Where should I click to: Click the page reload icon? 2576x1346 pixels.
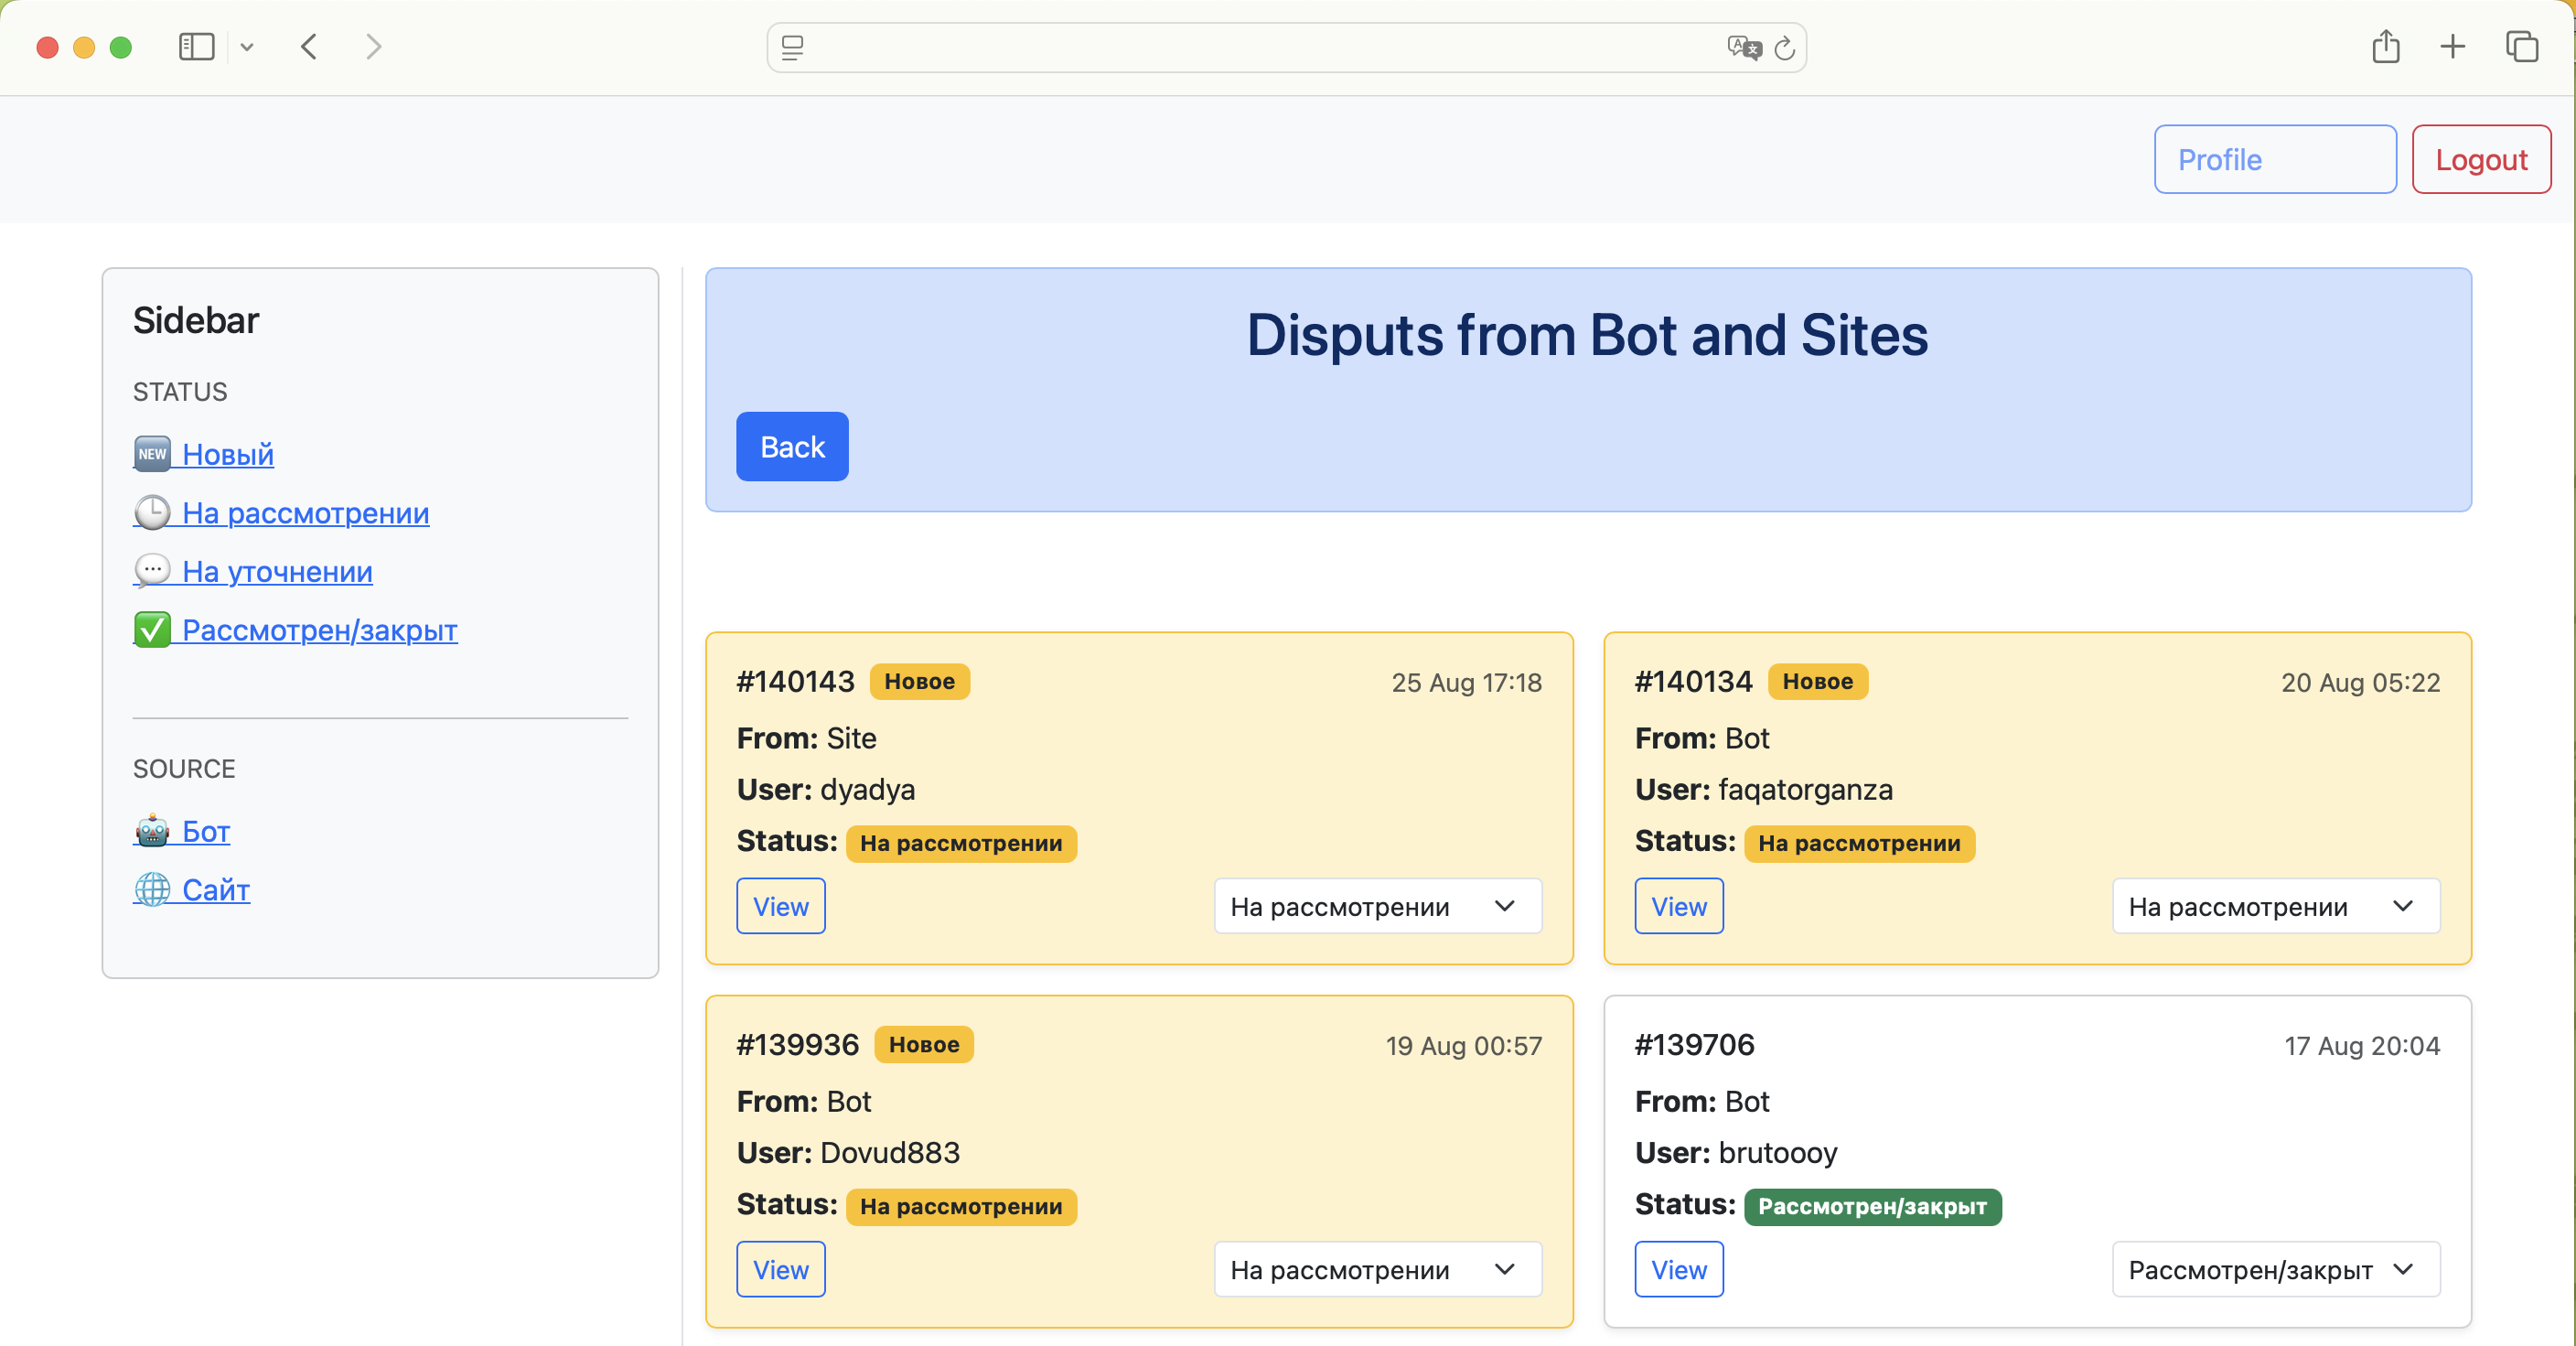1785,48
